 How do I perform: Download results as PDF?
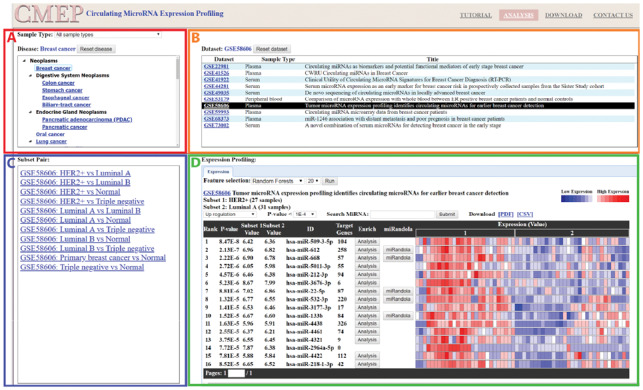click(x=506, y=214)
